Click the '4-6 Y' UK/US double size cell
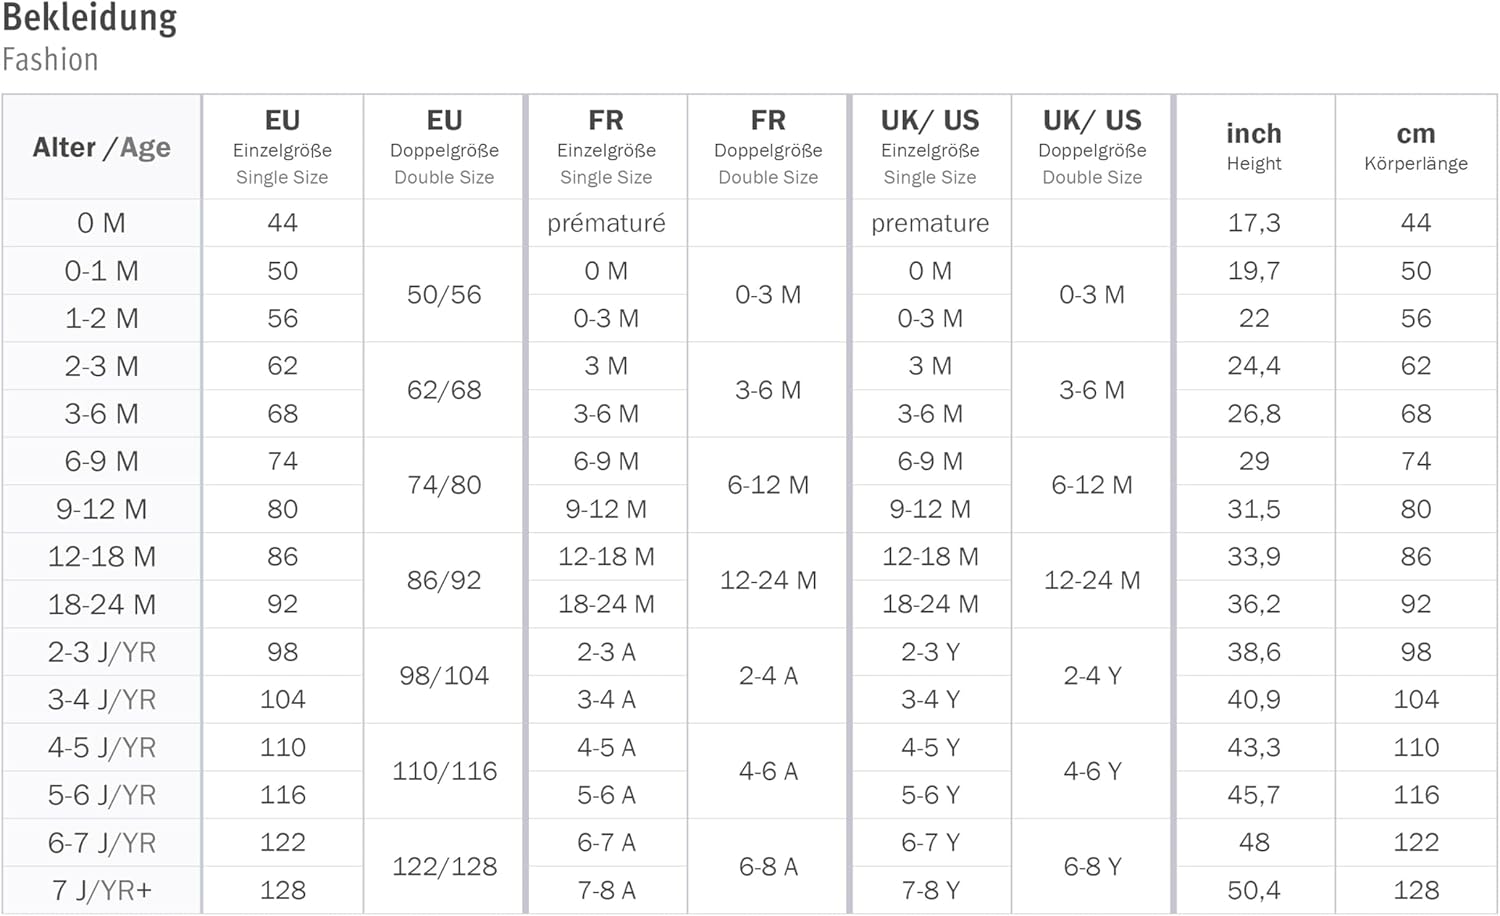The height and width of the screenshot is (916, 1500). (1092, 771)
